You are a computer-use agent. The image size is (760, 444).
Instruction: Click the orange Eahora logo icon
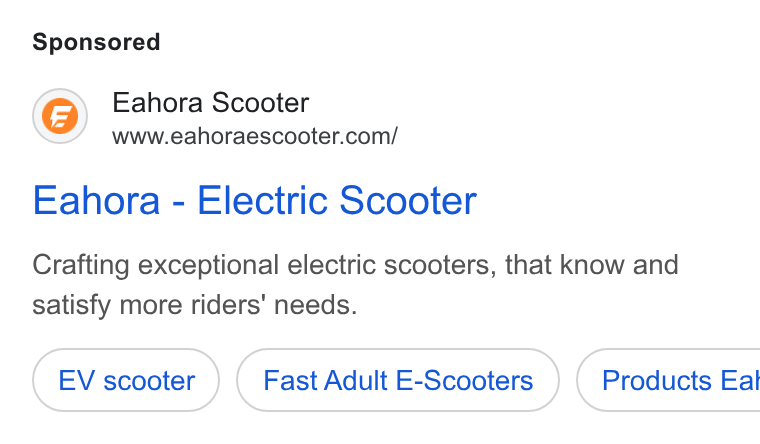click(x=60, y=116)
